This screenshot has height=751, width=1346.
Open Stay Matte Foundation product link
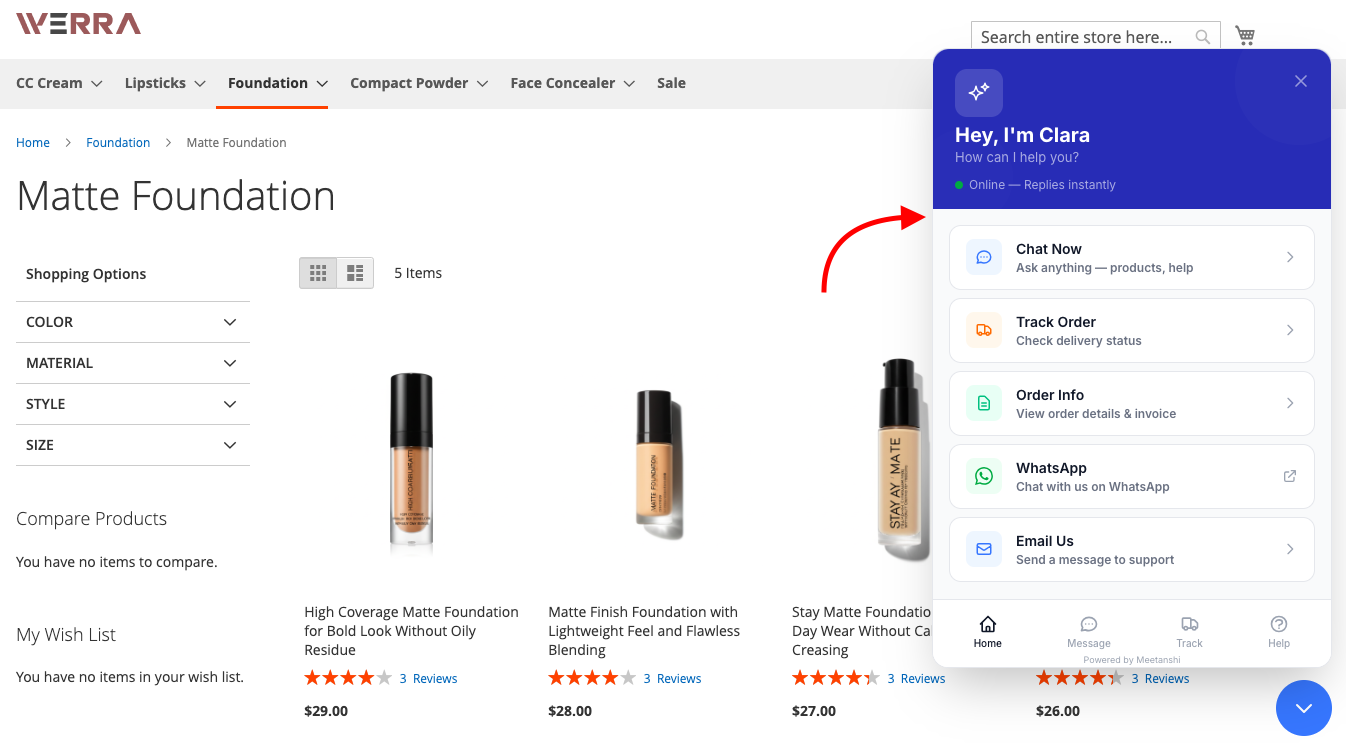pyautogui.click(x=861, y=631)
